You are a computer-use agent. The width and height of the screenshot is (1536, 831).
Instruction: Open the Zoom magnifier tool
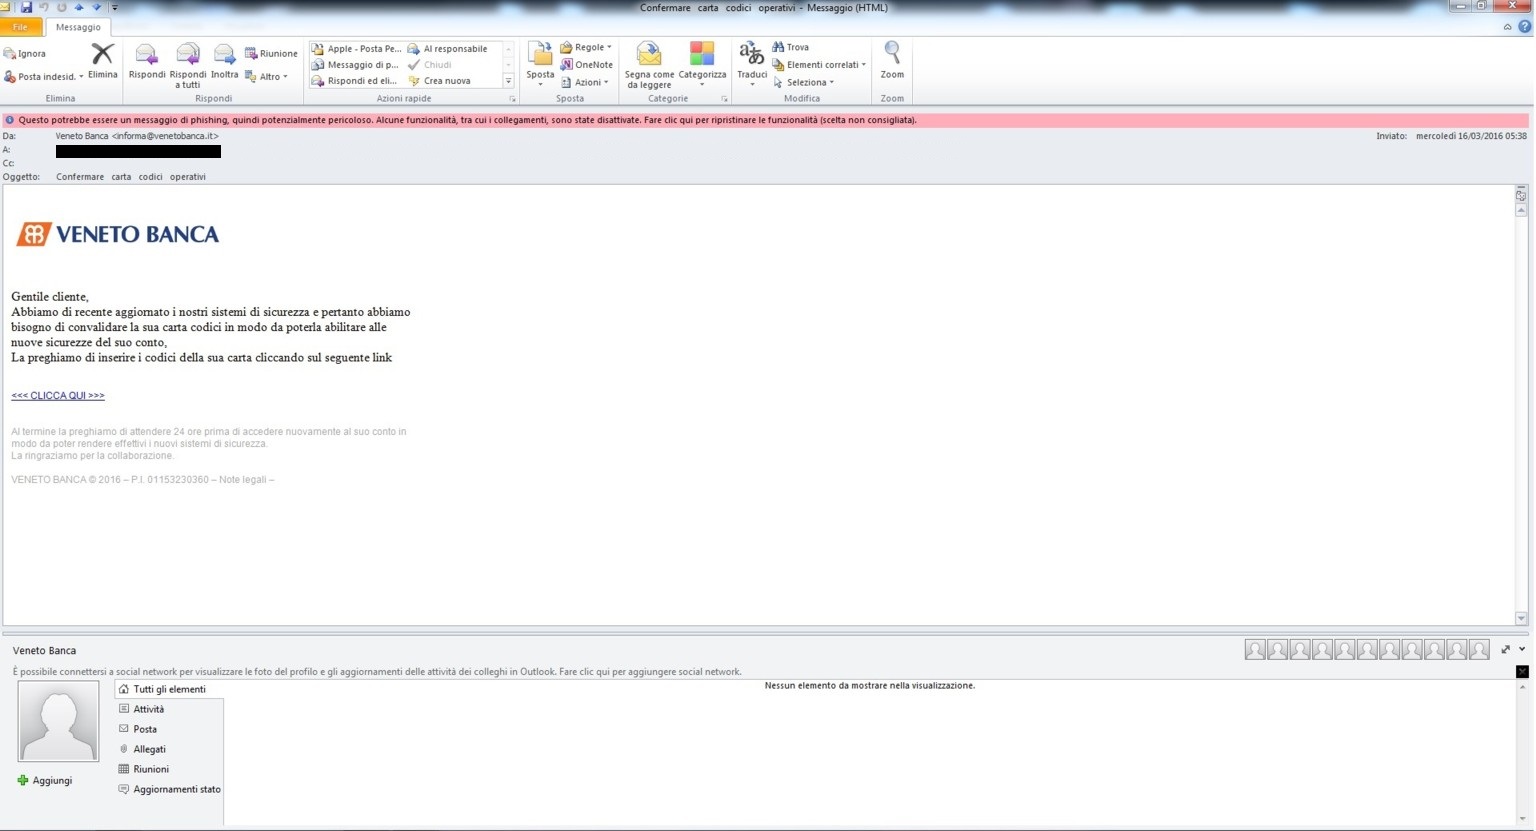pyautogui.click(x=892, y=62)
